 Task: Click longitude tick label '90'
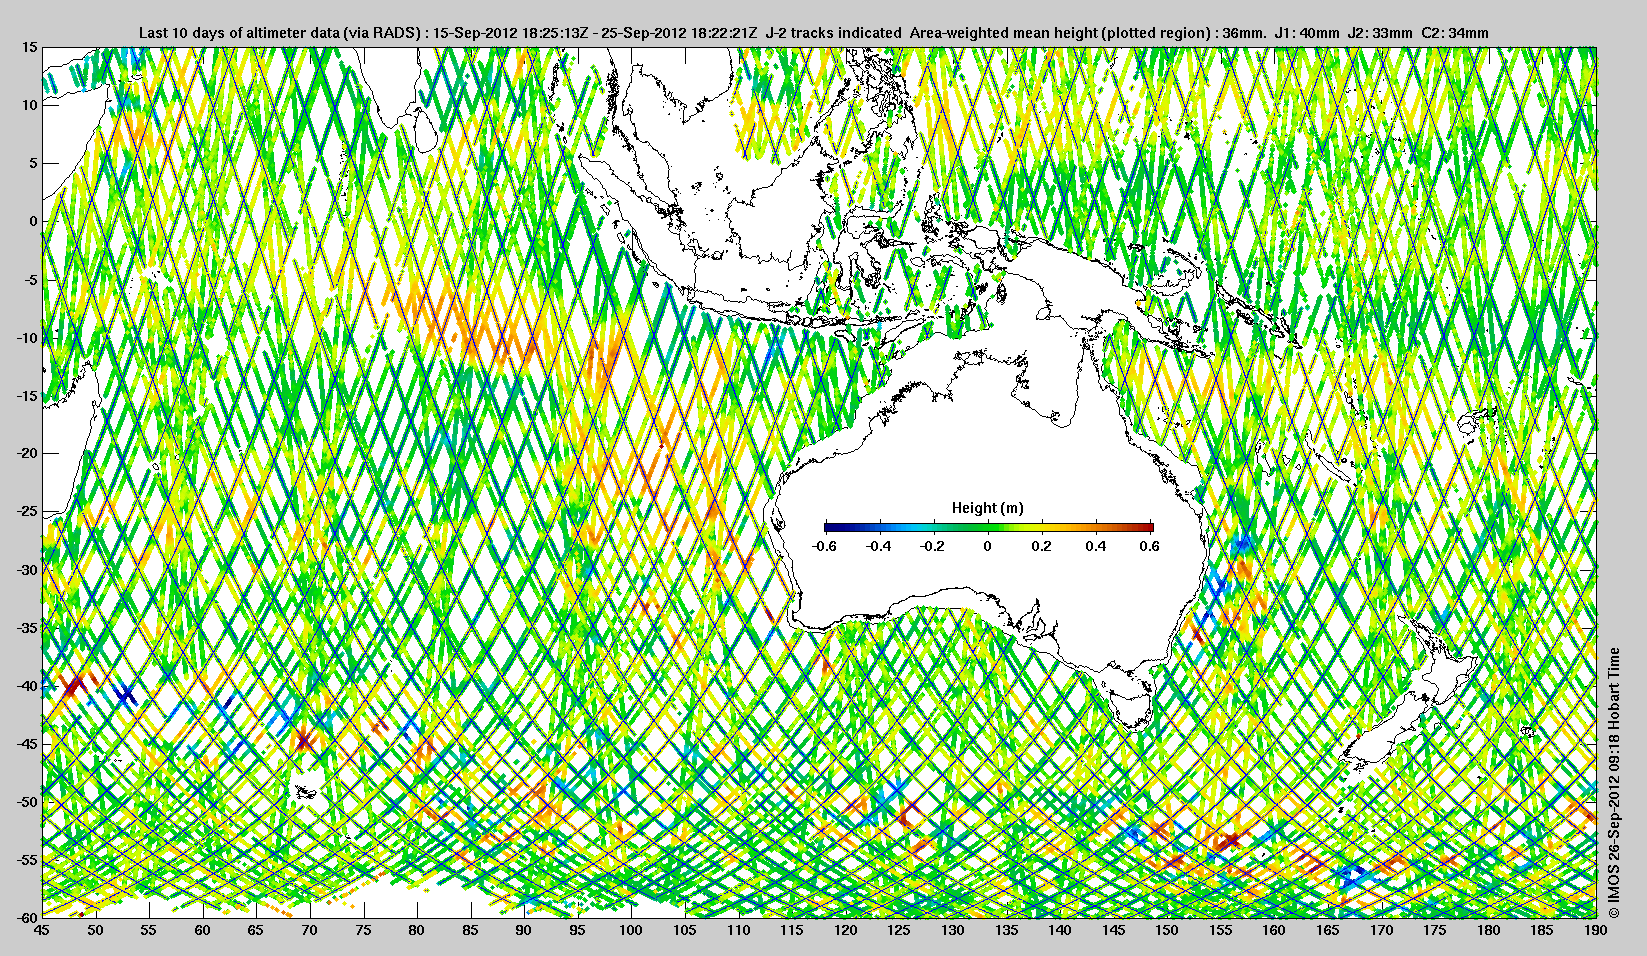coord(524,930)
